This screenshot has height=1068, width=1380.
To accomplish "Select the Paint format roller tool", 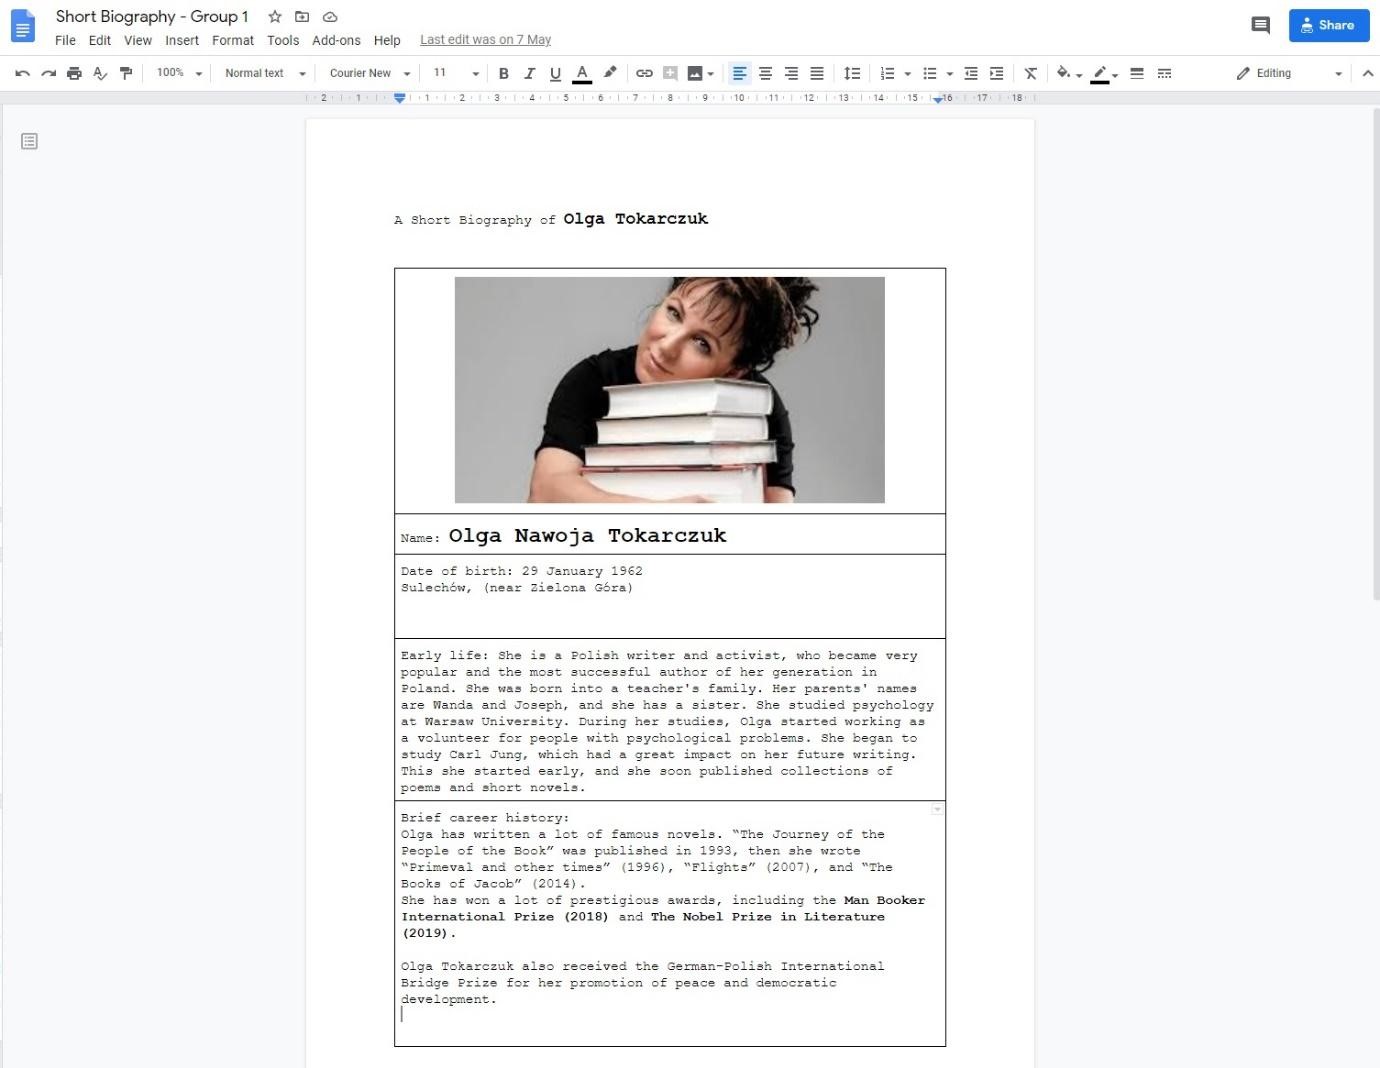I will tap(126, 73).
